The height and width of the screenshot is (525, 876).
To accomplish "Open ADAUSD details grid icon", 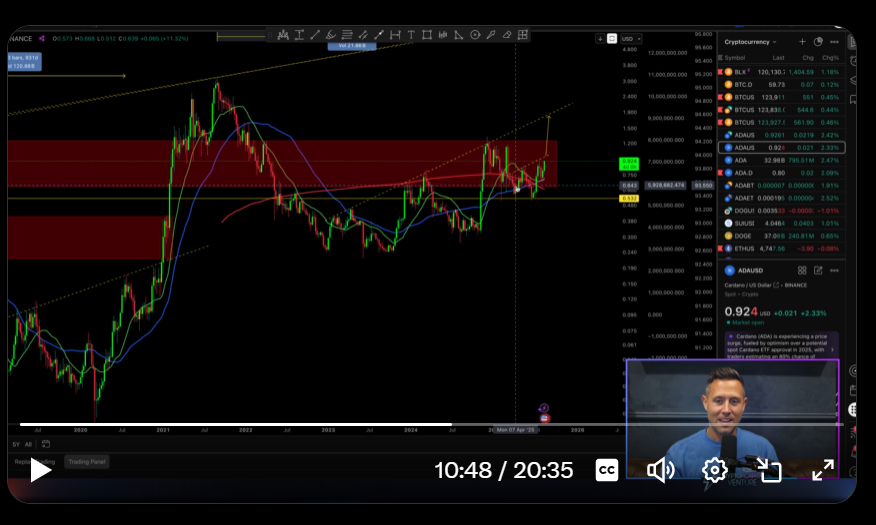I will tap(802, 270).
